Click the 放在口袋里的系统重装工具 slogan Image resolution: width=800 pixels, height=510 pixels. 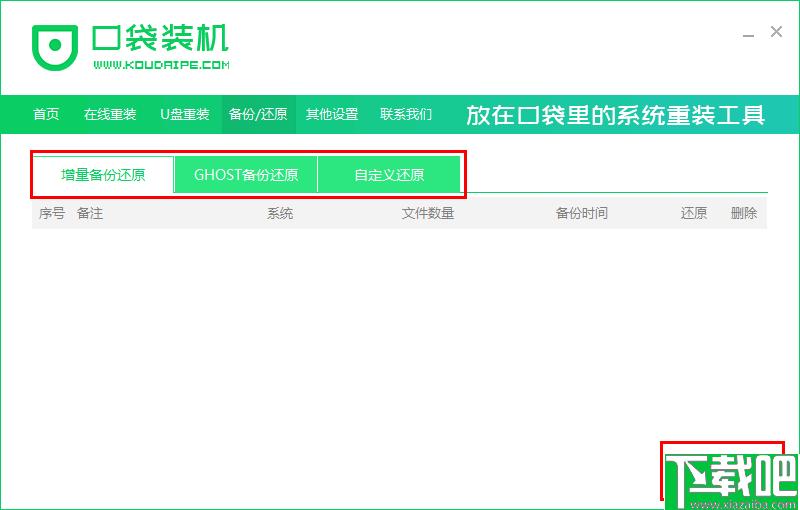coord(616,115)
